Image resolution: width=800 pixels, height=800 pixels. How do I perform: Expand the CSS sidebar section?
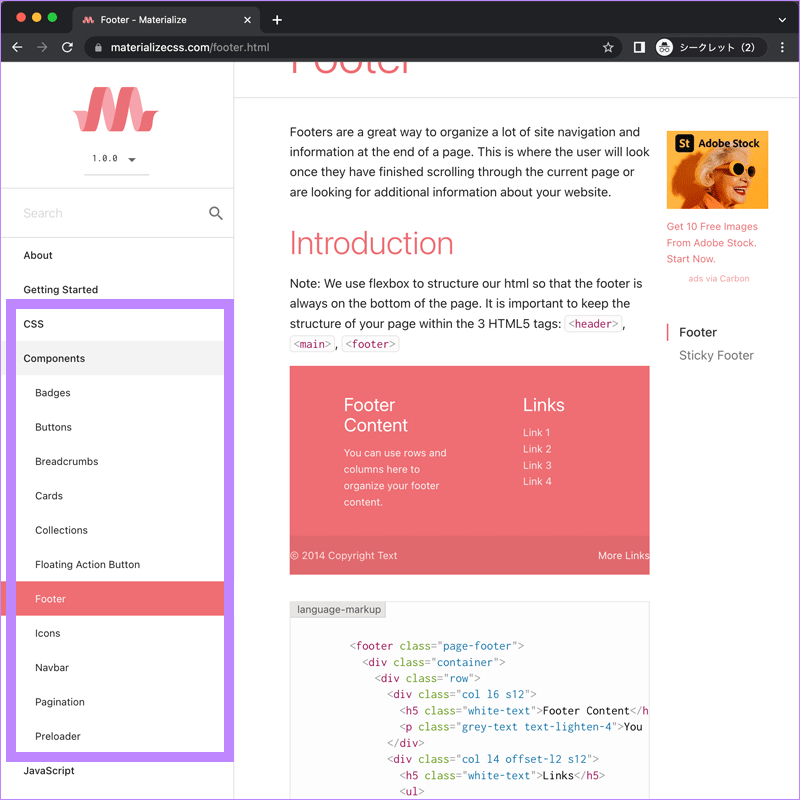click(34, 324)
